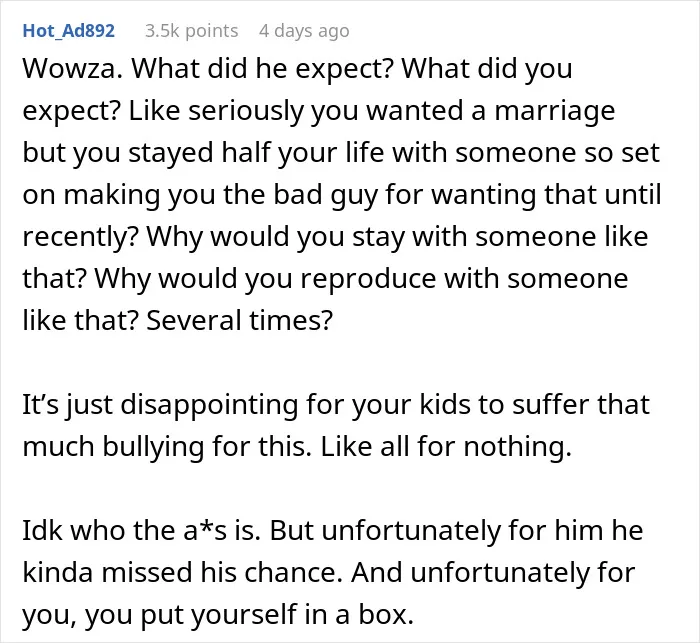The image size is (700, 643).
Task: Click the line beginning 'recently? Why would you stay'
Action: [x=335, y=237]
